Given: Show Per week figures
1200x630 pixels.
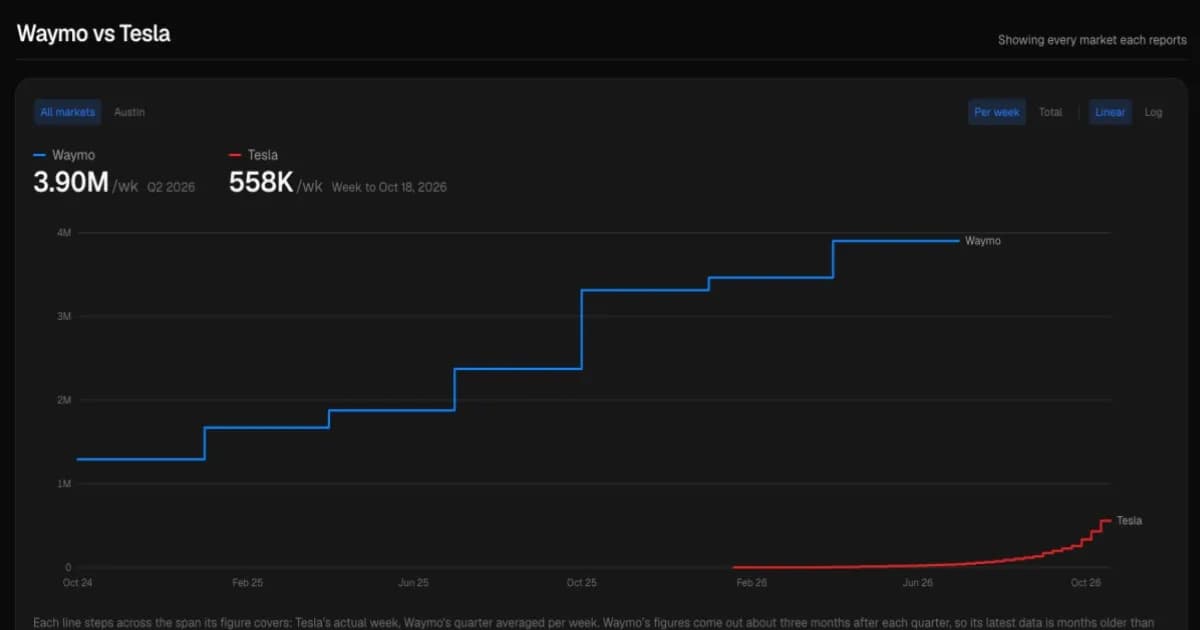Looking at the screenshot, I should 997,112.
